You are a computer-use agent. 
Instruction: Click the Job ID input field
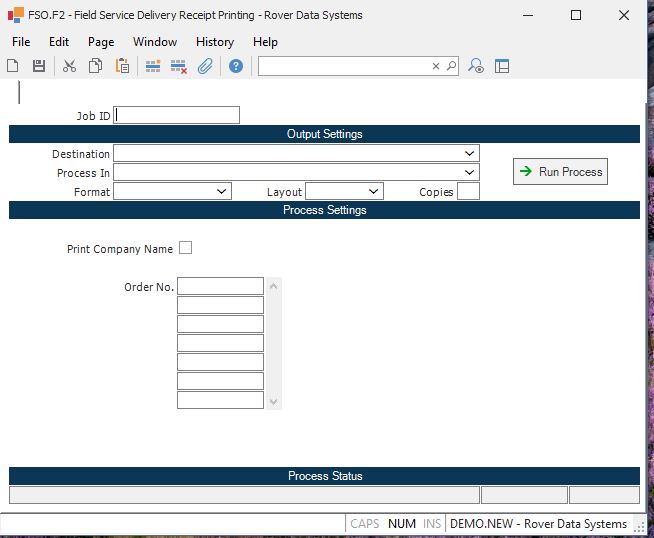tap(177, 115)
